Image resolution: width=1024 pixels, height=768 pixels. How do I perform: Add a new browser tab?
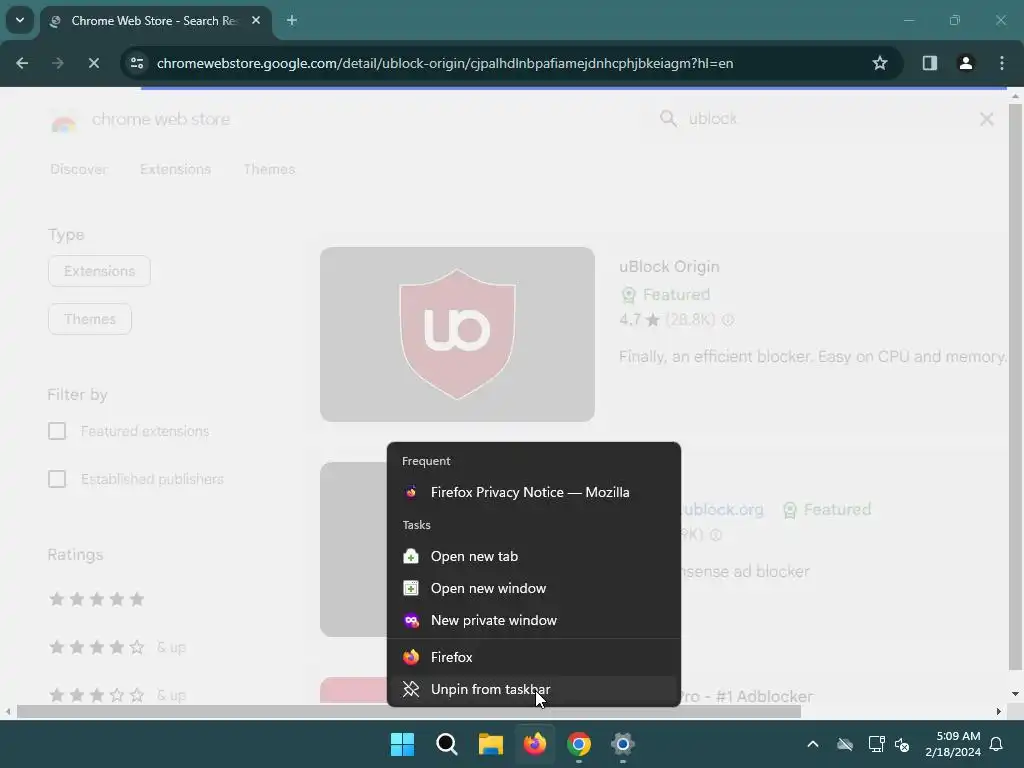[292, 20]
